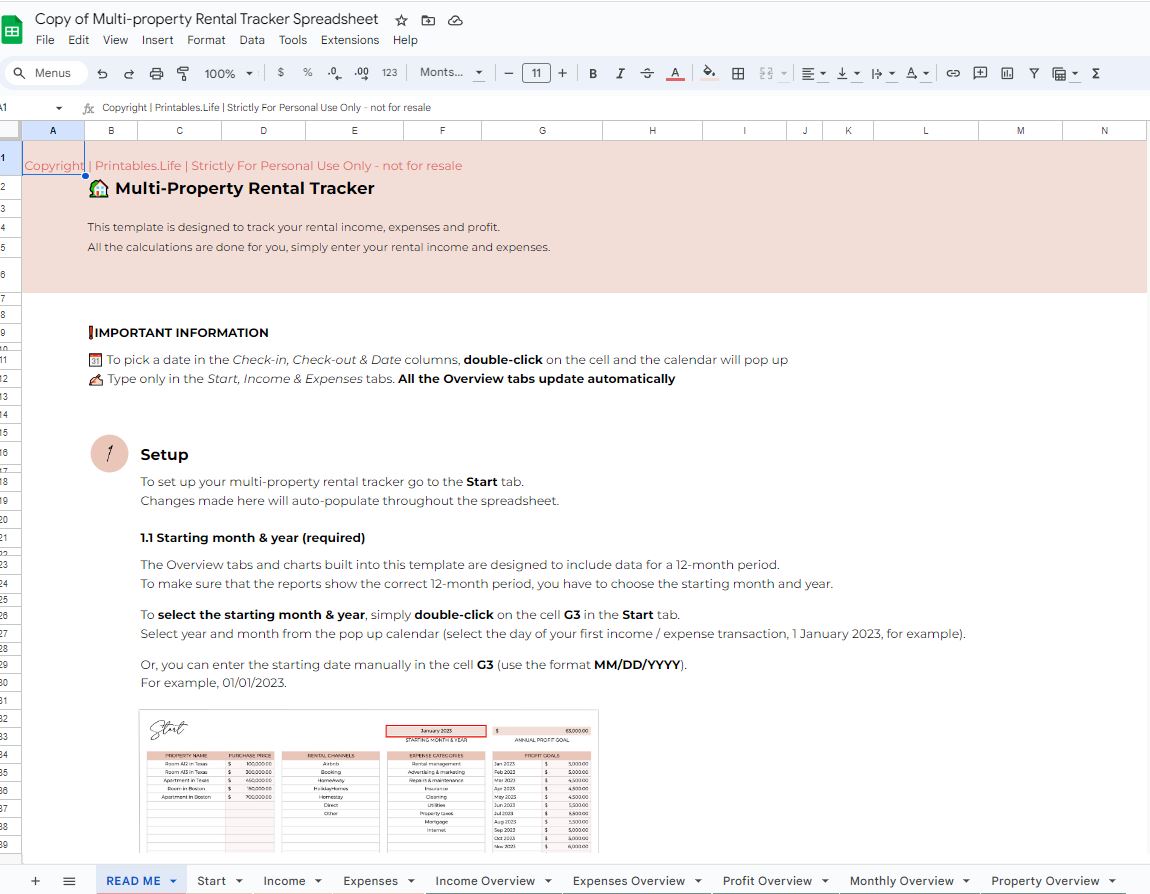
Task: Open the View menu
Action: click(115, 40)
